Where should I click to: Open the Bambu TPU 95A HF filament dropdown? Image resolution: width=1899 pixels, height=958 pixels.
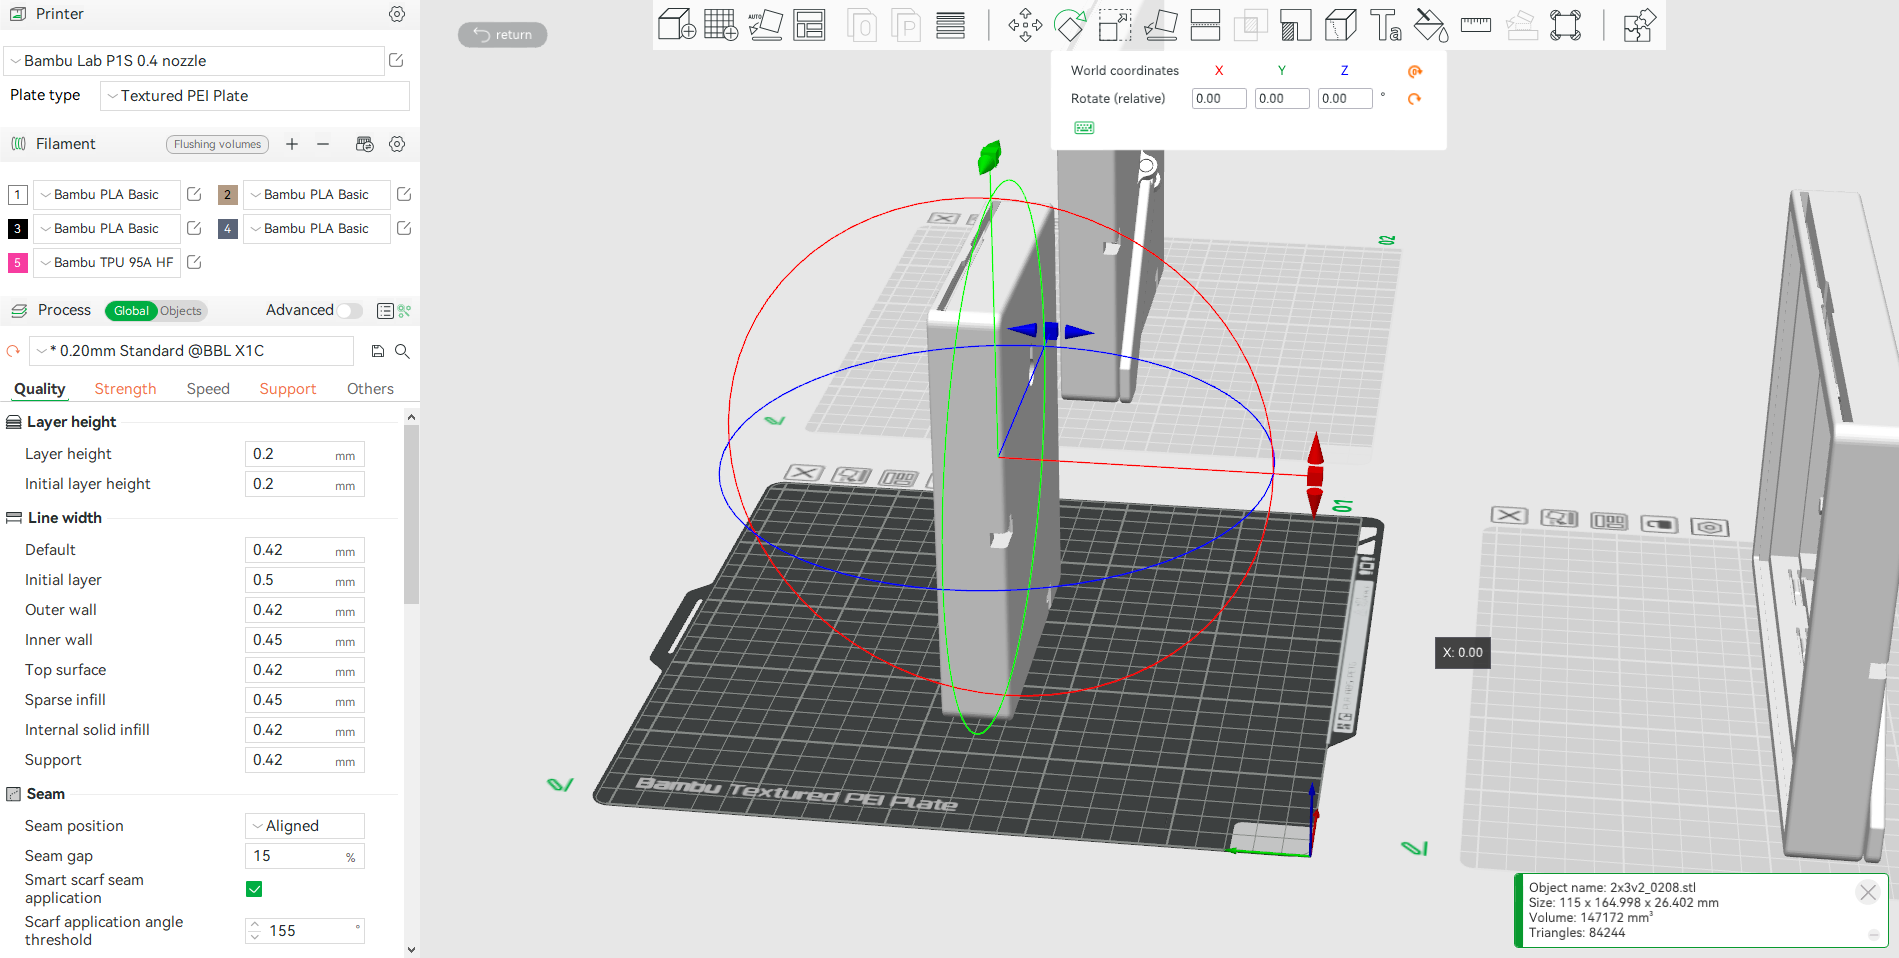pyautogui.click(x=107, y=262)
